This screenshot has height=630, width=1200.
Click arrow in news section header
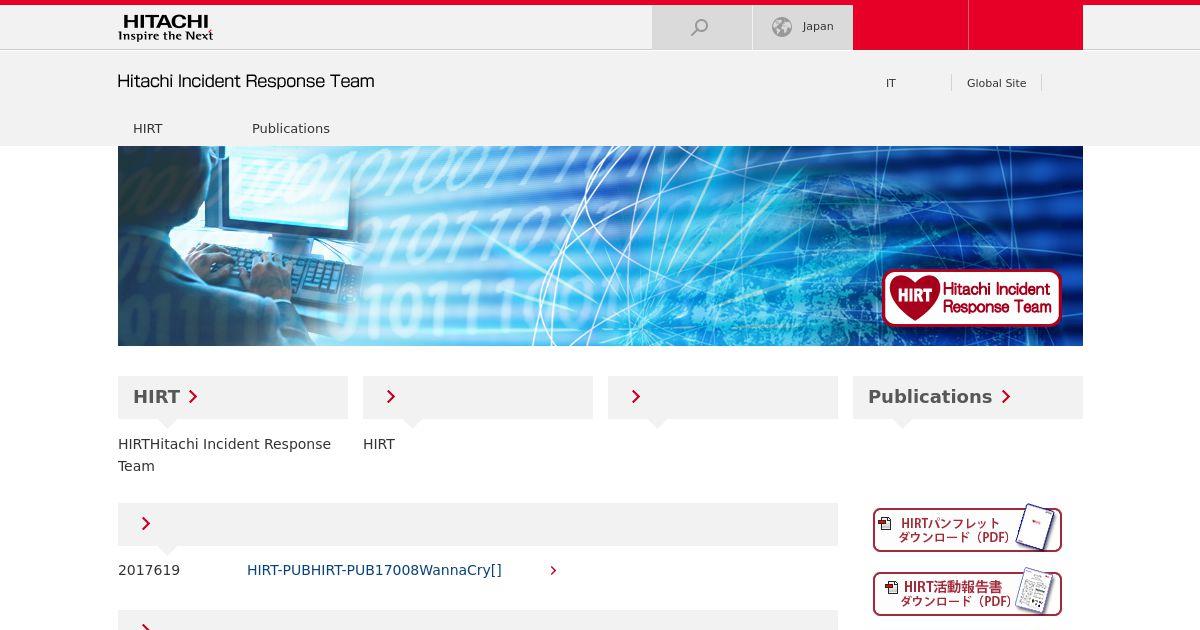146,524
